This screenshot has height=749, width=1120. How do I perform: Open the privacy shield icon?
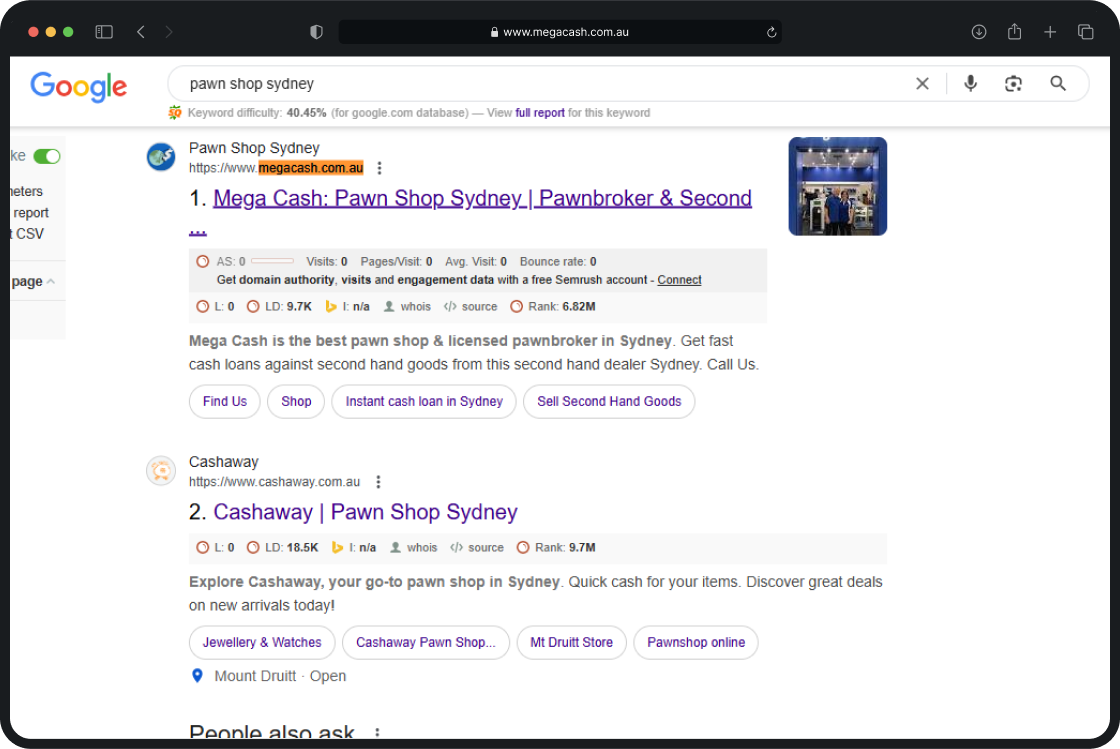click(x=316, y=31)
